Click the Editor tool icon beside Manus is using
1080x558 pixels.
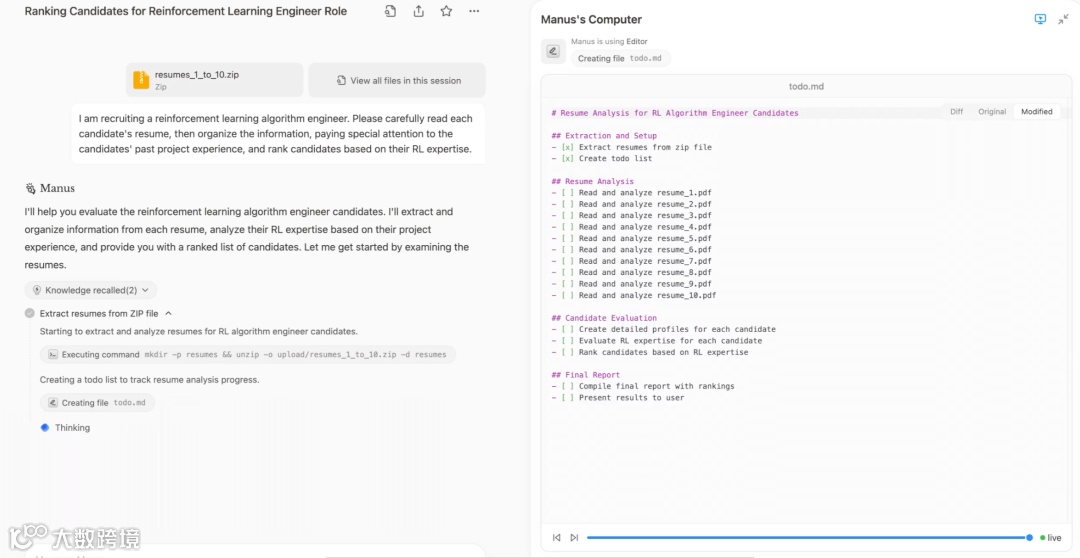point(553,52)
